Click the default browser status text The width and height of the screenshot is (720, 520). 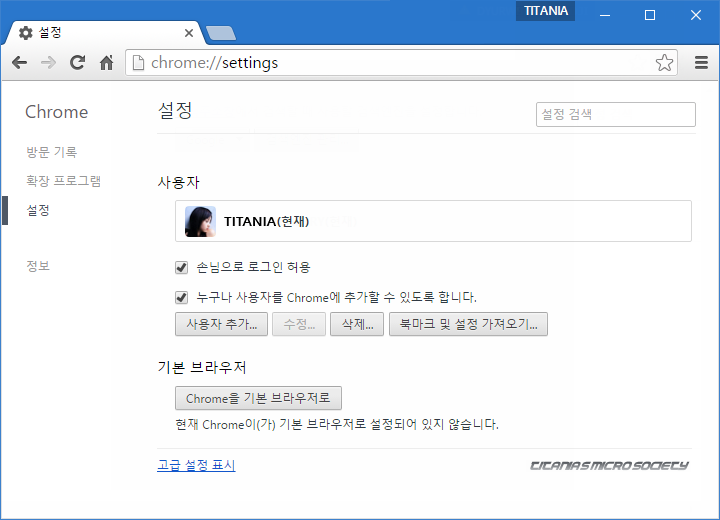pos(337,424)
